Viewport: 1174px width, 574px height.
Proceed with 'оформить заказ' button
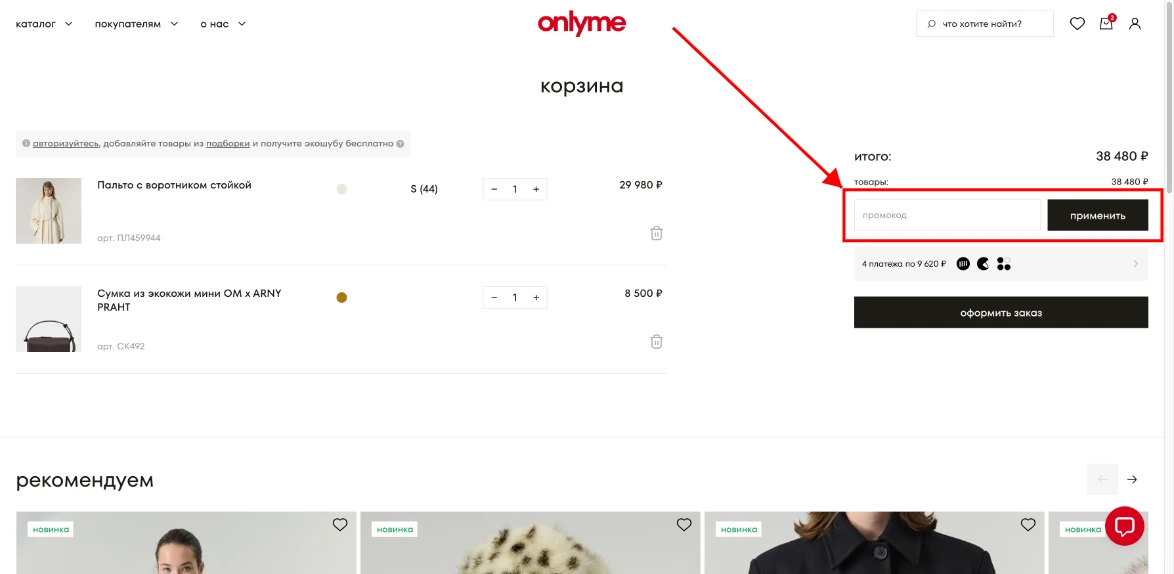(x=1001, y=313)
